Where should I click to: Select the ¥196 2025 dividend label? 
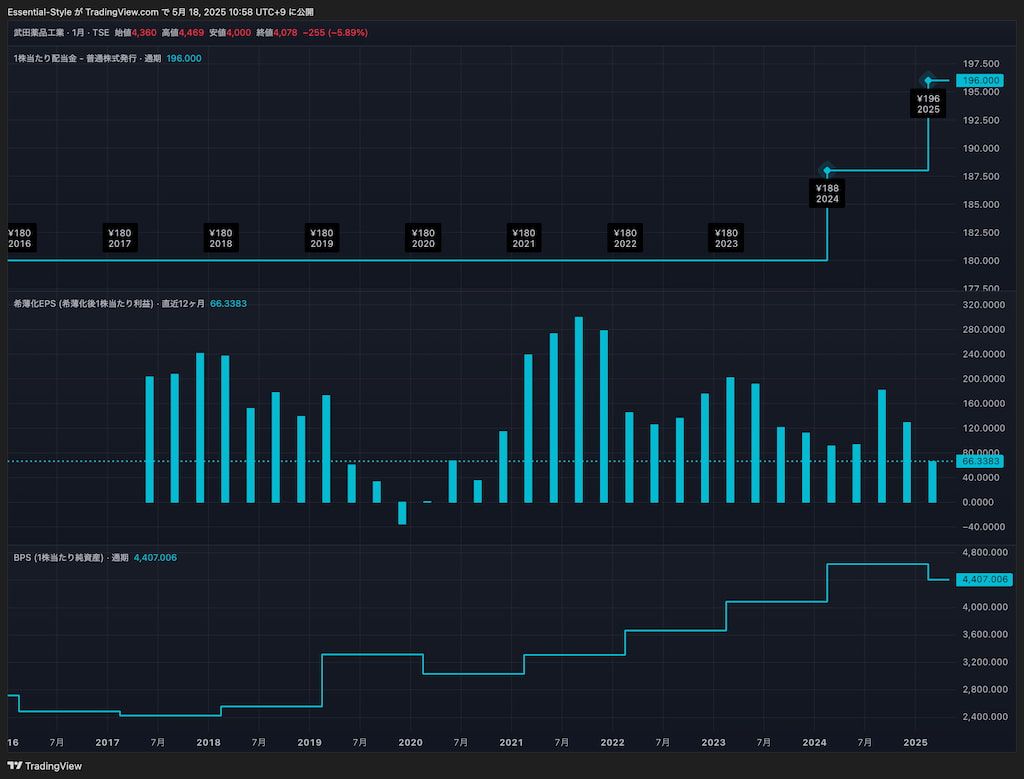(928, 104)
